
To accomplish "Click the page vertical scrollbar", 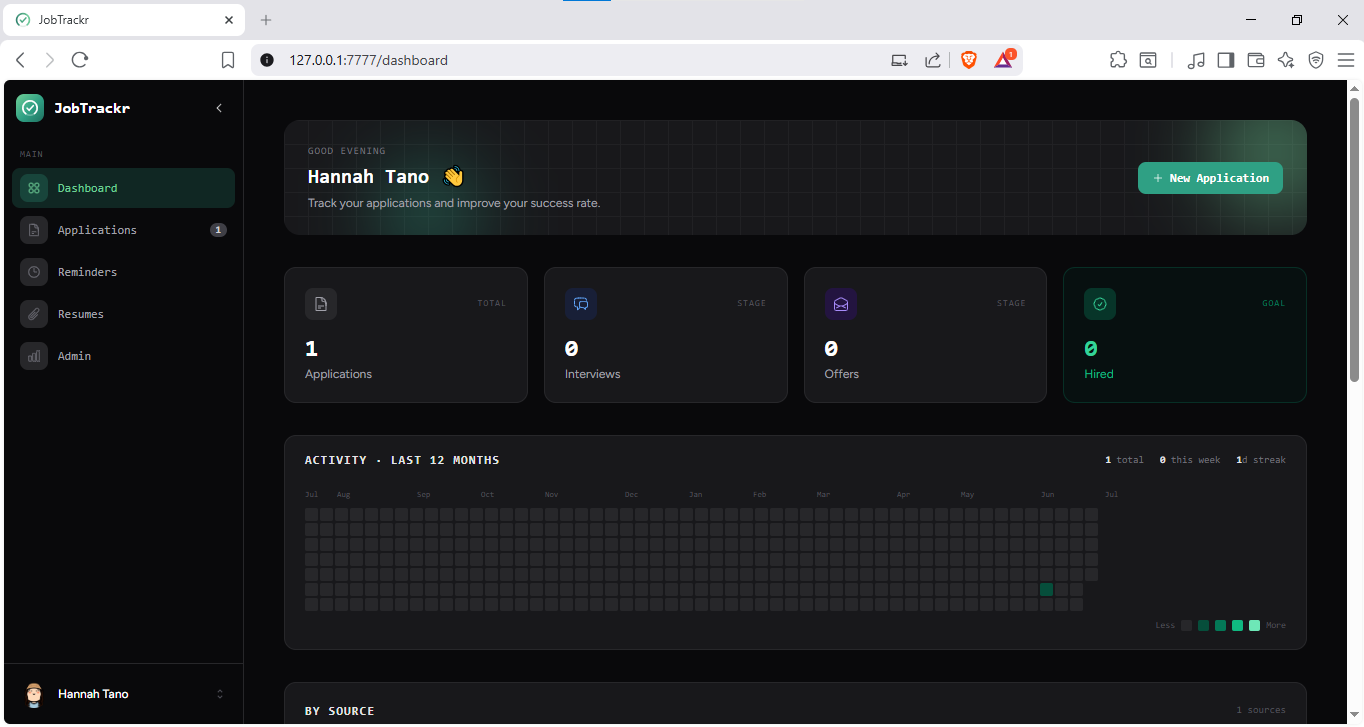I will click(x=1355, y=239).
